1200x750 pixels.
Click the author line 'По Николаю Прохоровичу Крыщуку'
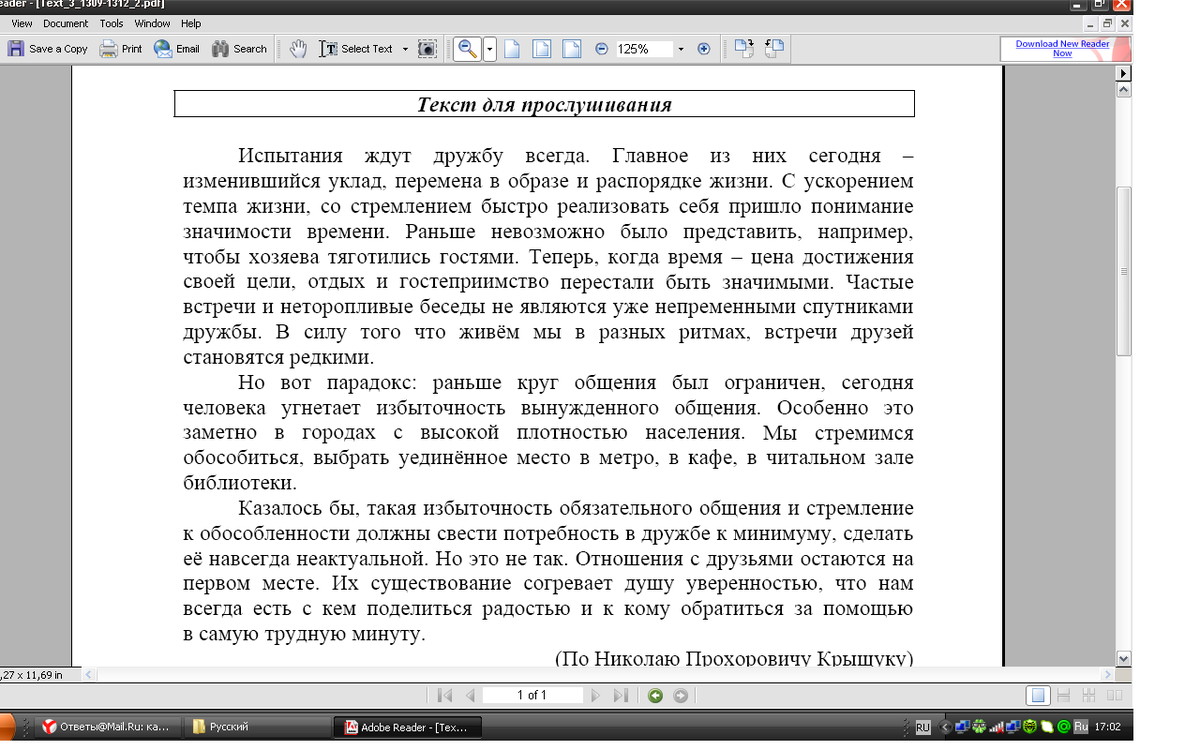(734, 658)
